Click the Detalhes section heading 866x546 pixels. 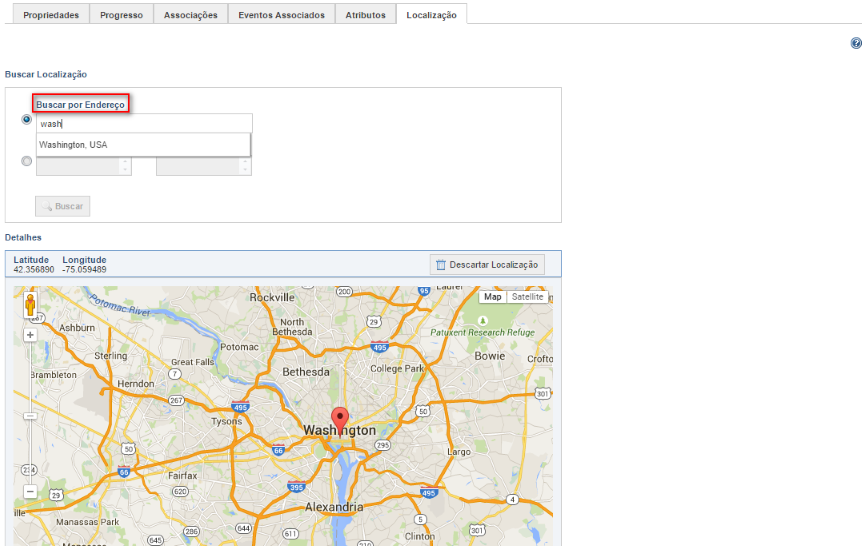pyautogui.click(x=23, y=237)
